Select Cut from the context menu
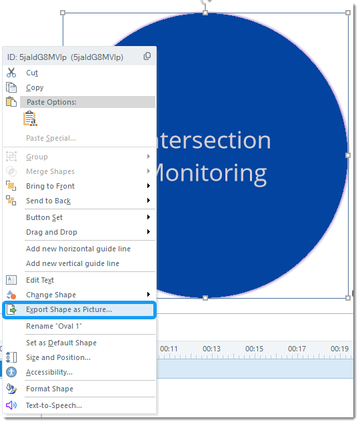The image size is (360, 424). click(79, 72)
